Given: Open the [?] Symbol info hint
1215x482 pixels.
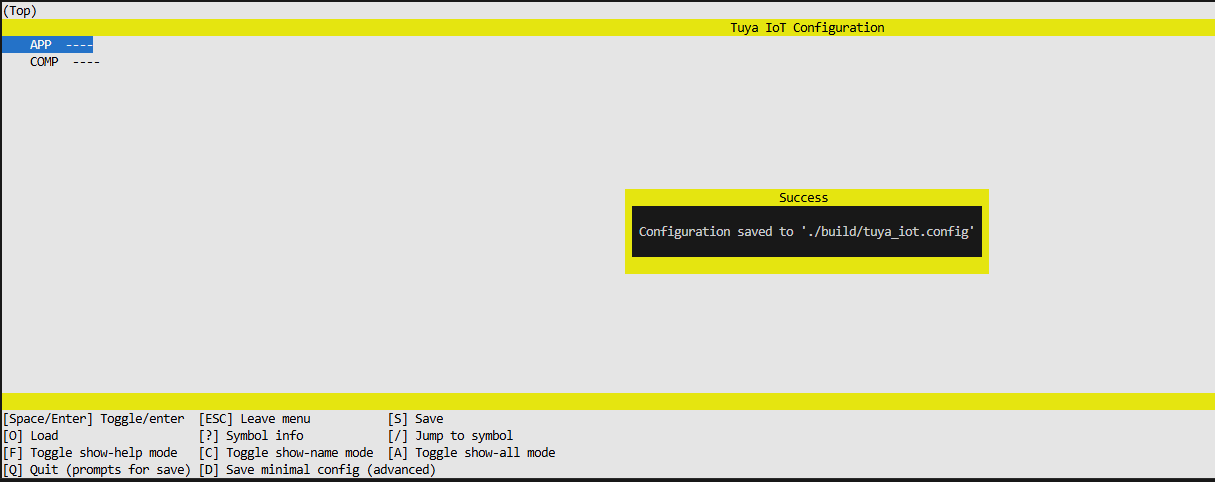Looking at the screenshot, I should [251, 436].
